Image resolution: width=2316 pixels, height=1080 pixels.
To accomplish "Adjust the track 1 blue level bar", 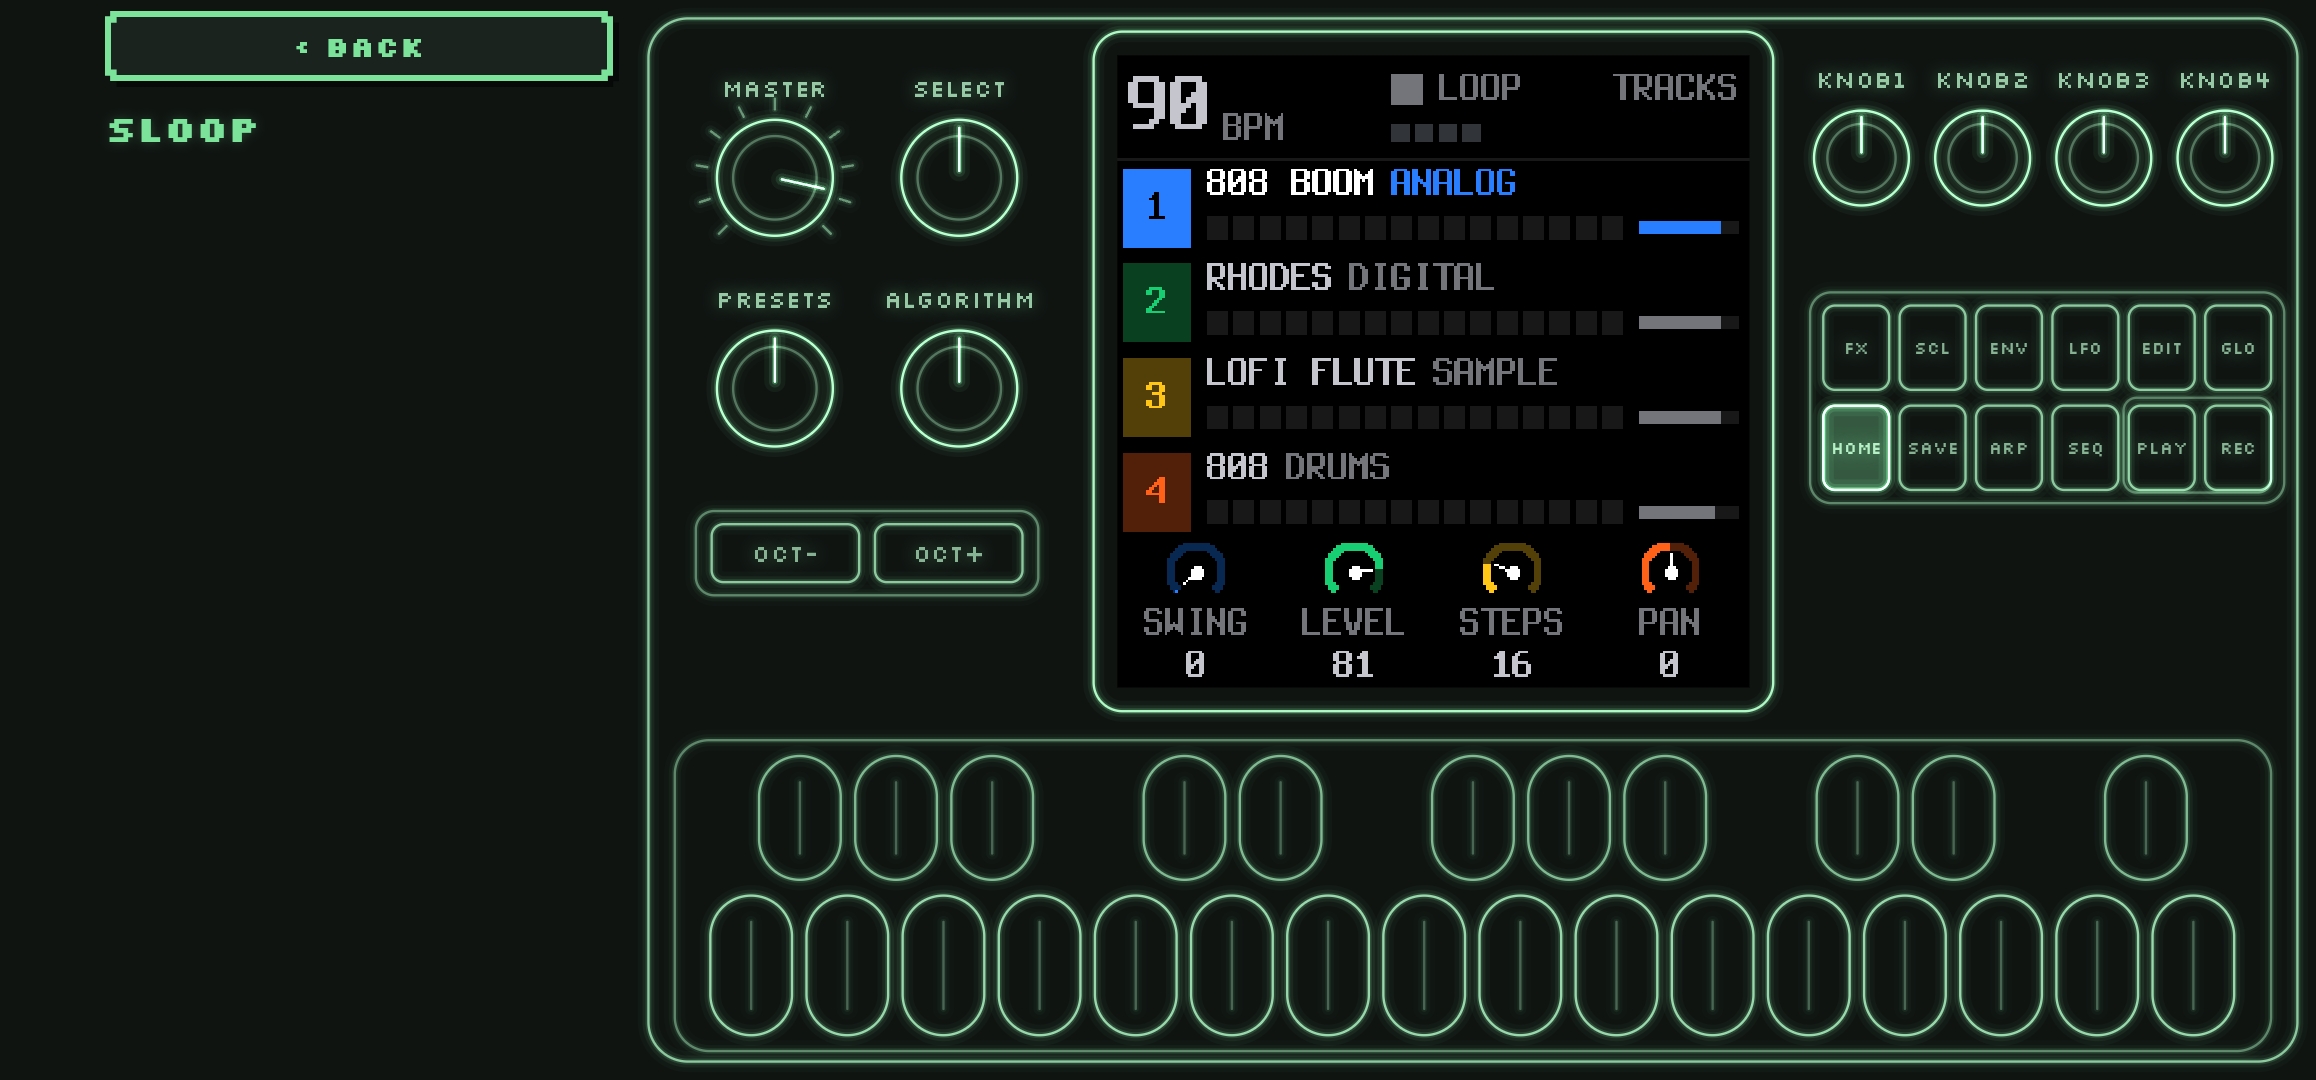I will click(1688, 228).
